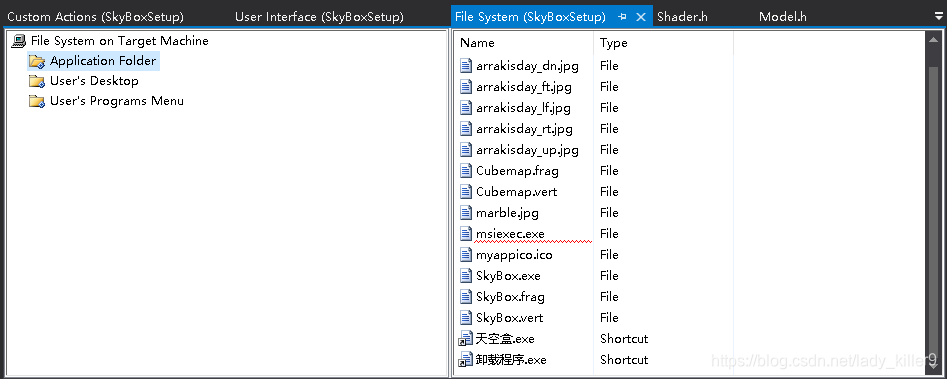Select the myappico.ico file name
The width and height of the screenshot is (947, 379).
click(x=514, y=255)
